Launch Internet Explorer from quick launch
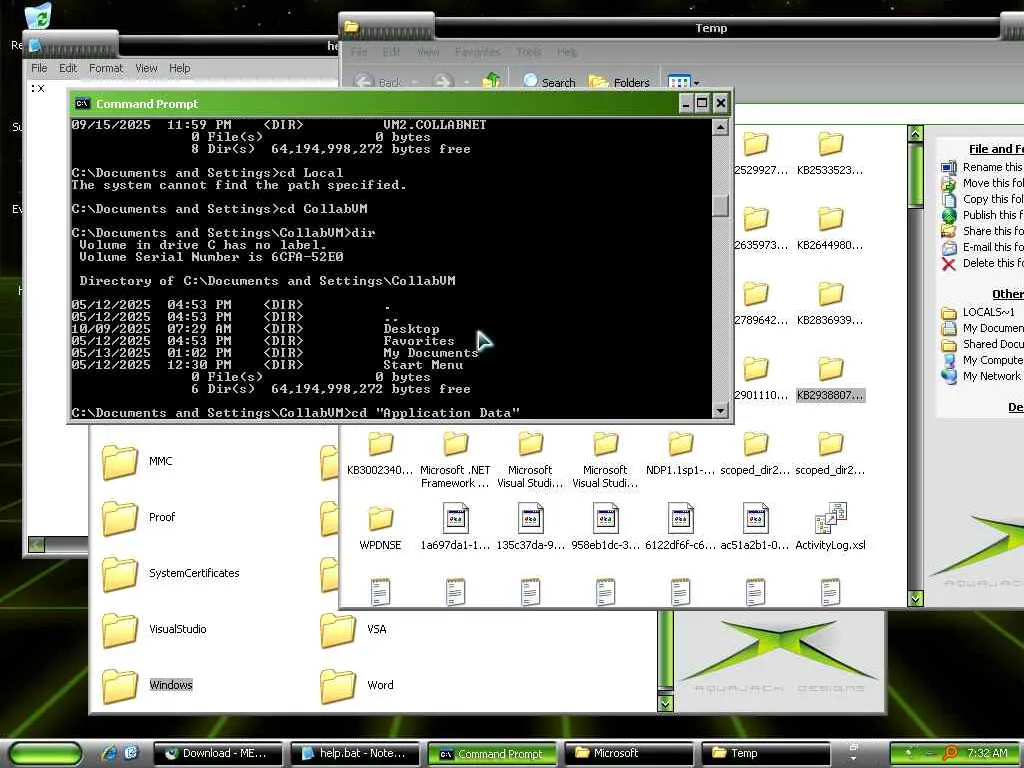The height and width of the screenshot is (768, 1024). coord(109,753)
